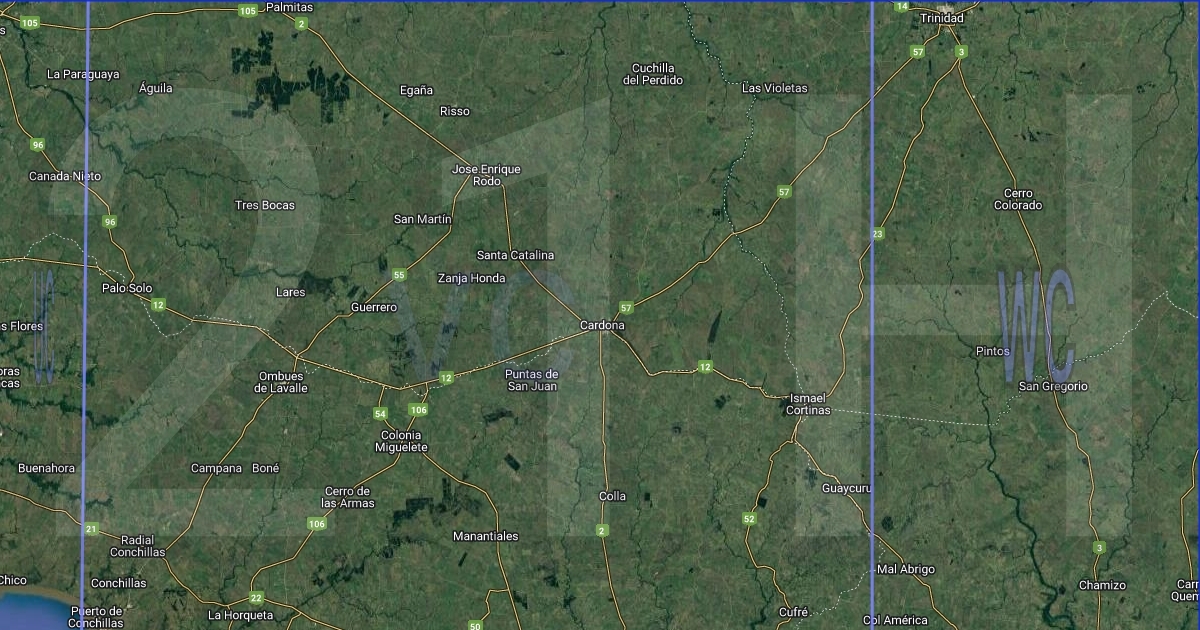Image resolution: width=1200 pixels, height=630 pixels.
Task: Click the Route 54 highway shield
Action: 380,413
